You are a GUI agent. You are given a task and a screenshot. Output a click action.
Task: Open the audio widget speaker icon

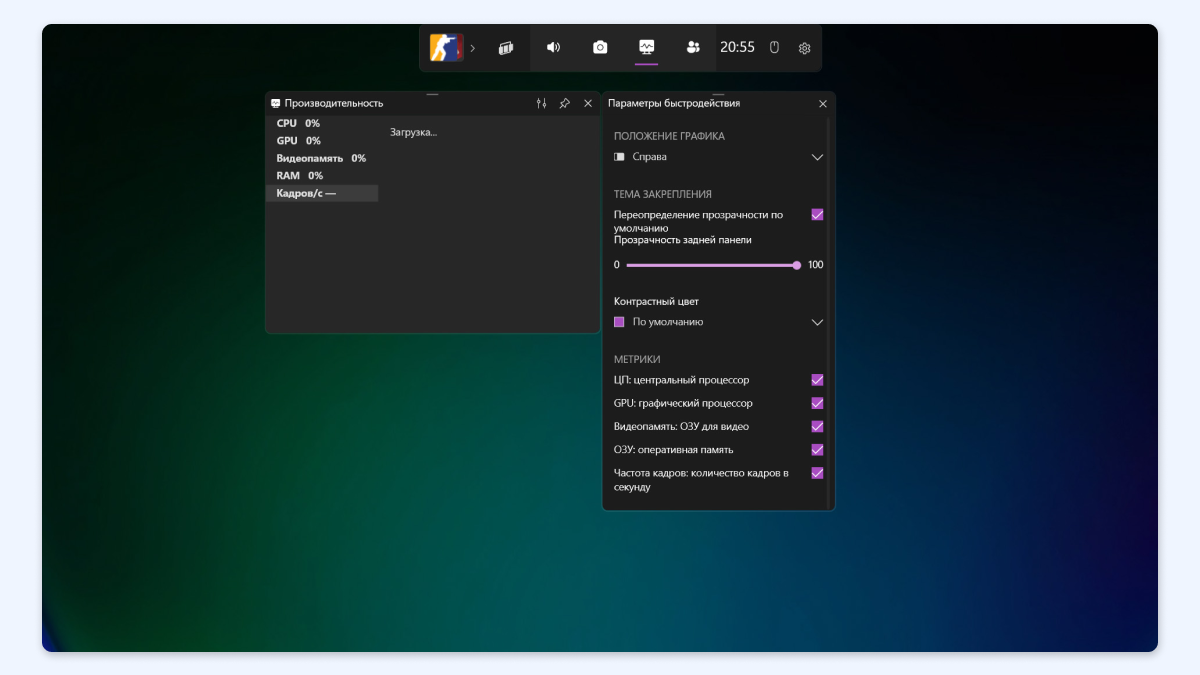click(553, 47)
